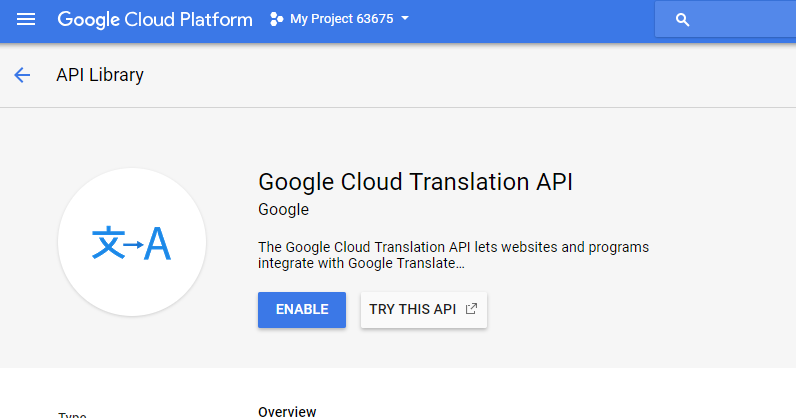Click the project hexagon dots icon
This screenshot has height=418, width=796.
tap(277, 20)
